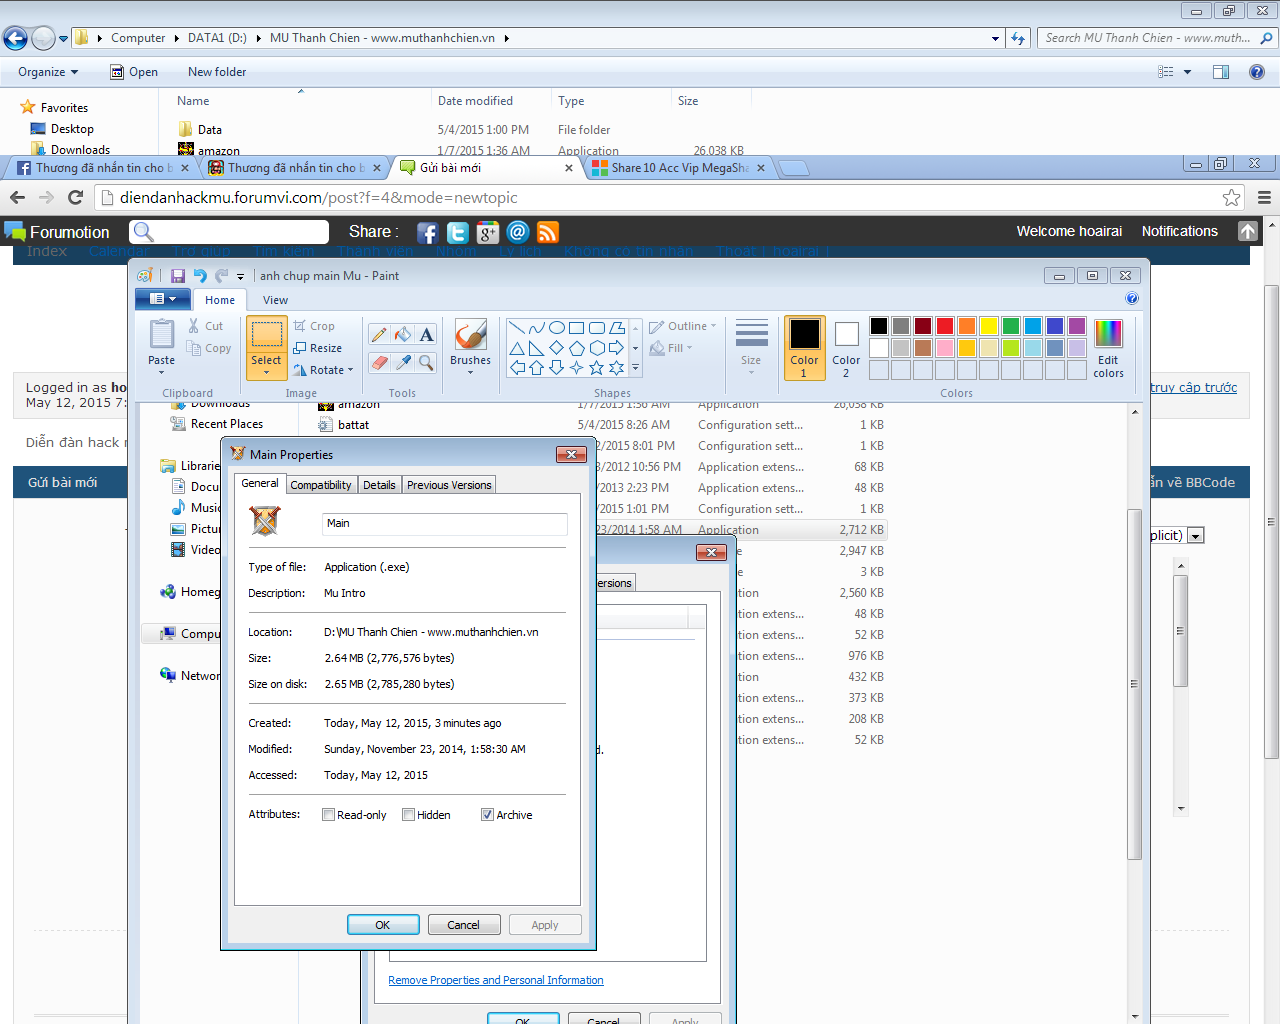Toggle Explorer preview pane icon
Image resolution: width=1280 pixels, height=1024 pixels.
1221,72
